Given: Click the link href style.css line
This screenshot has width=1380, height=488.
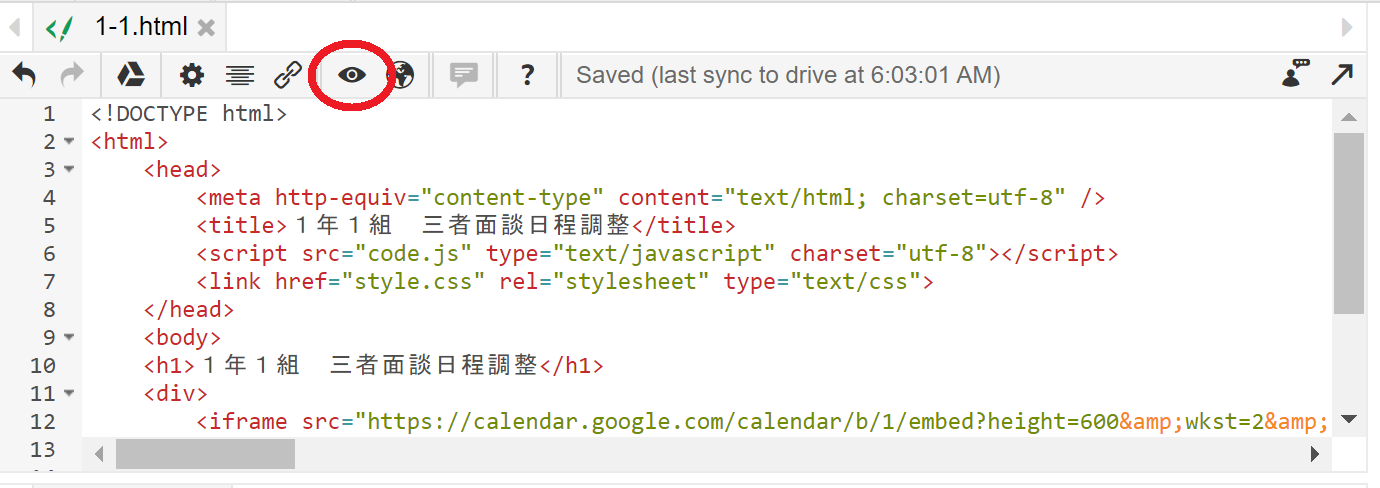Looking at the screenshot, I should click(565, 282).
